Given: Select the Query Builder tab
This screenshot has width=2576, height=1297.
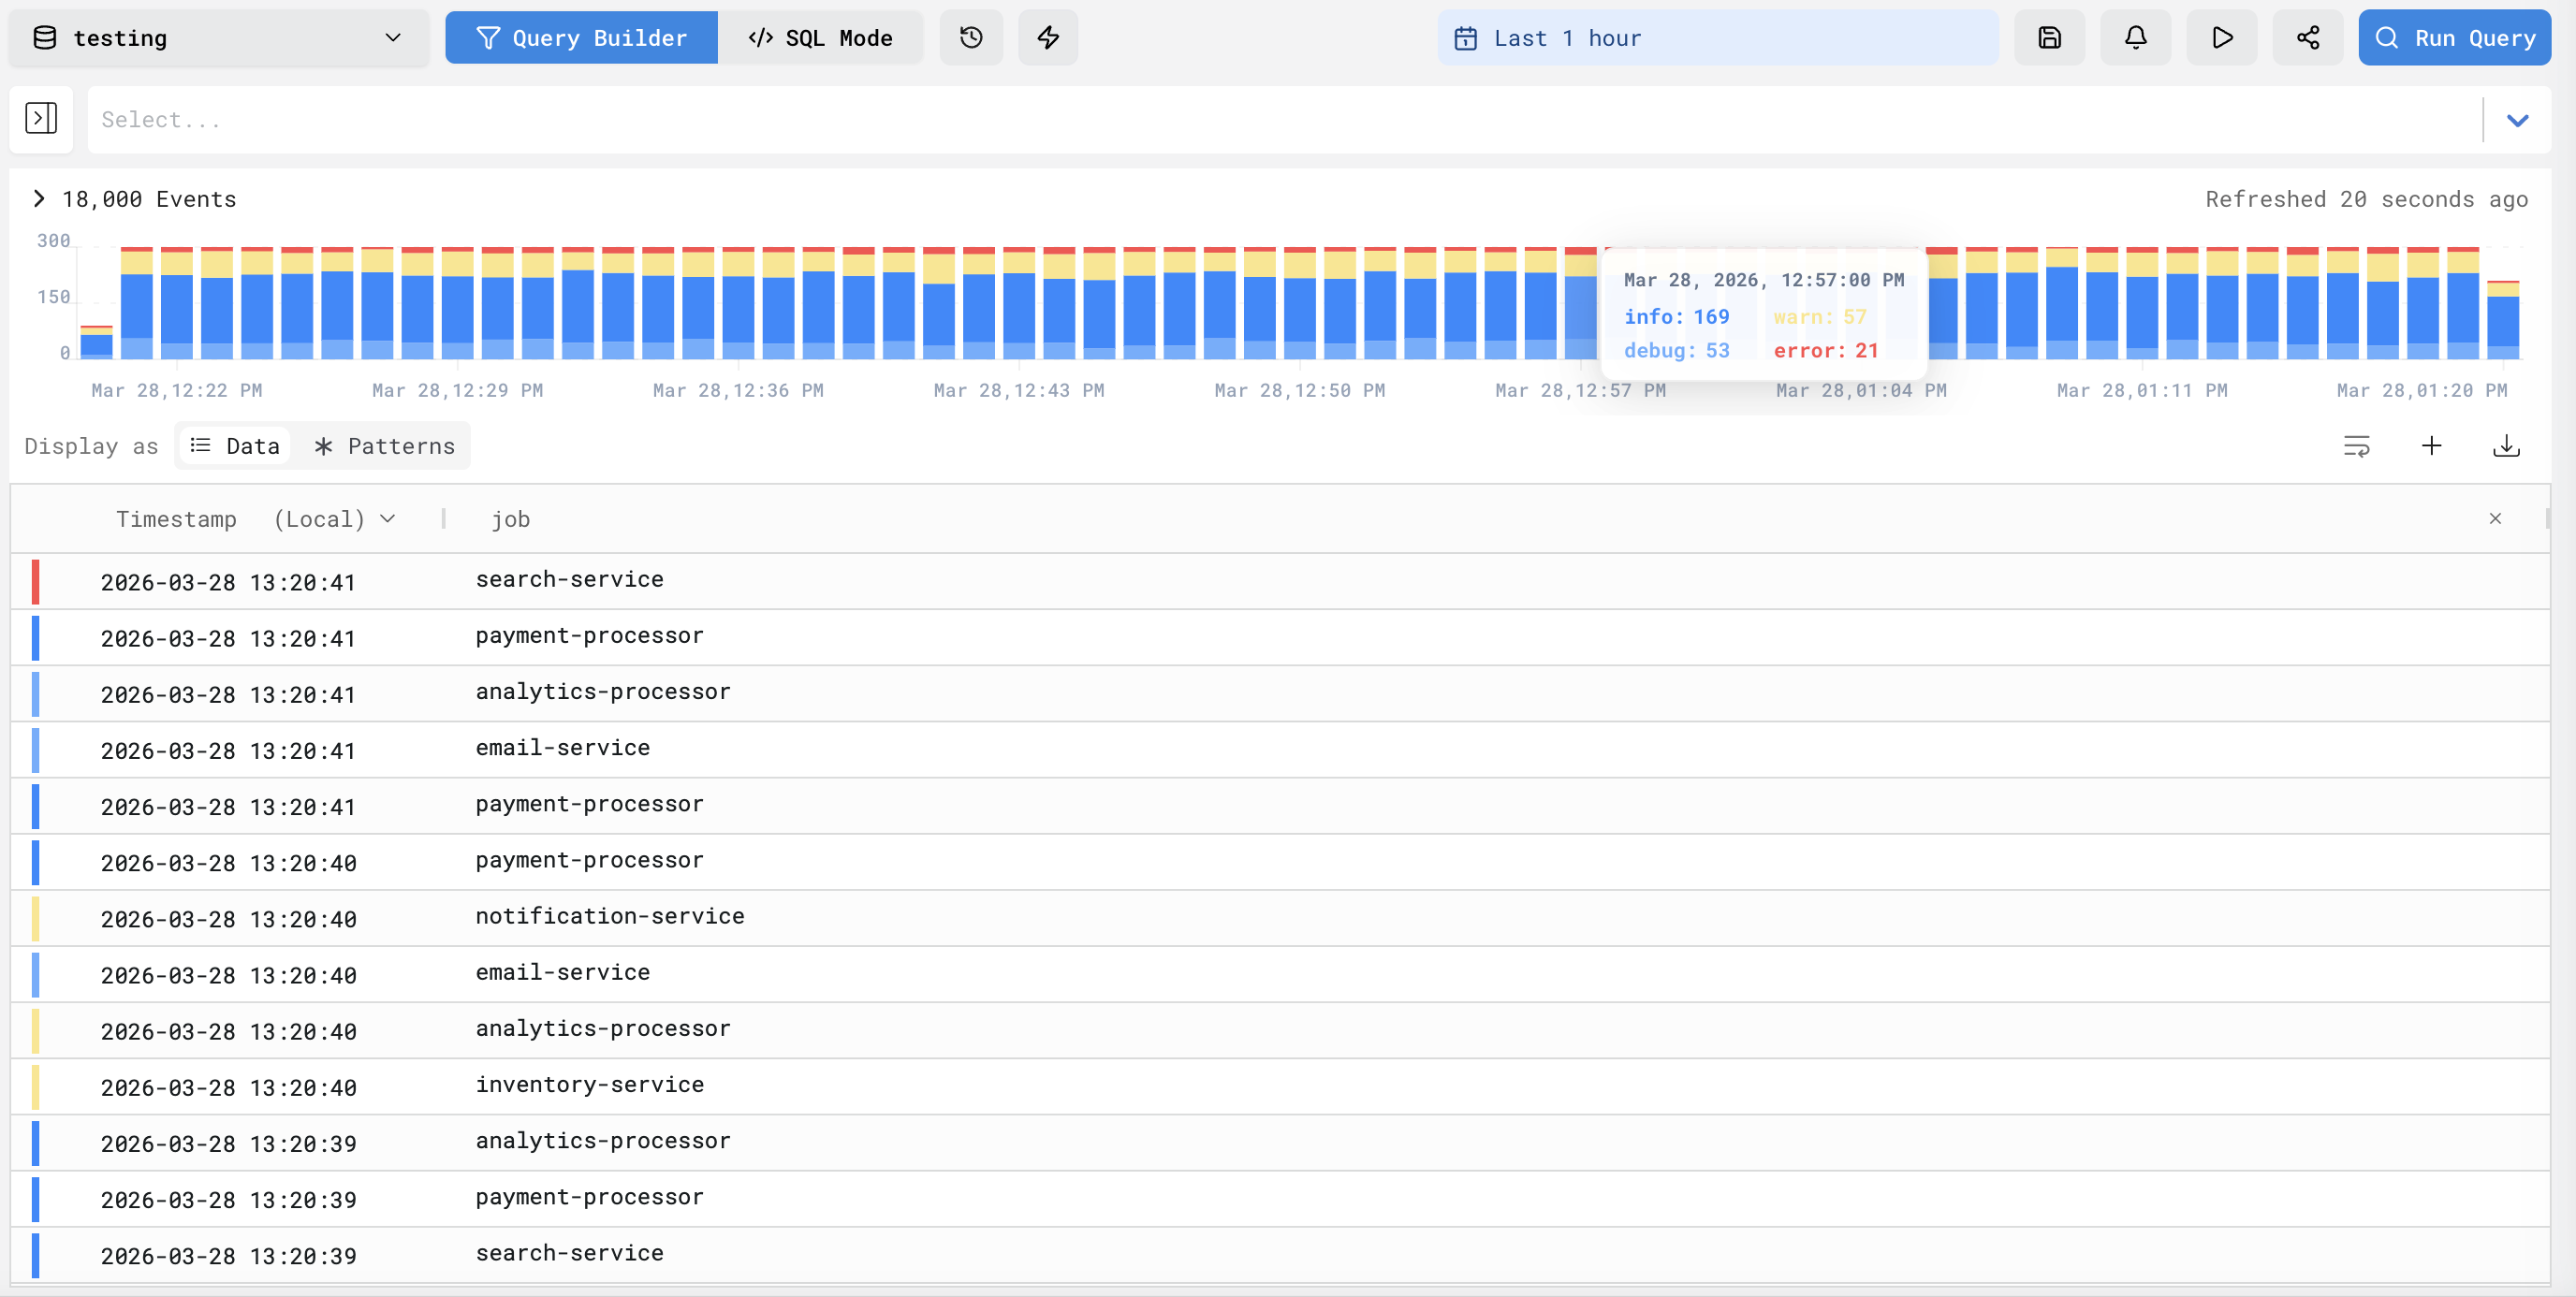Looking at the screenshot, I should click(581, 37).
